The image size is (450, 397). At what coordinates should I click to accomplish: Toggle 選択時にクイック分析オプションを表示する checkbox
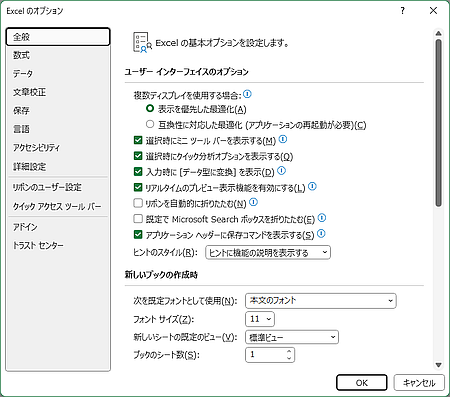pos(138,156)
